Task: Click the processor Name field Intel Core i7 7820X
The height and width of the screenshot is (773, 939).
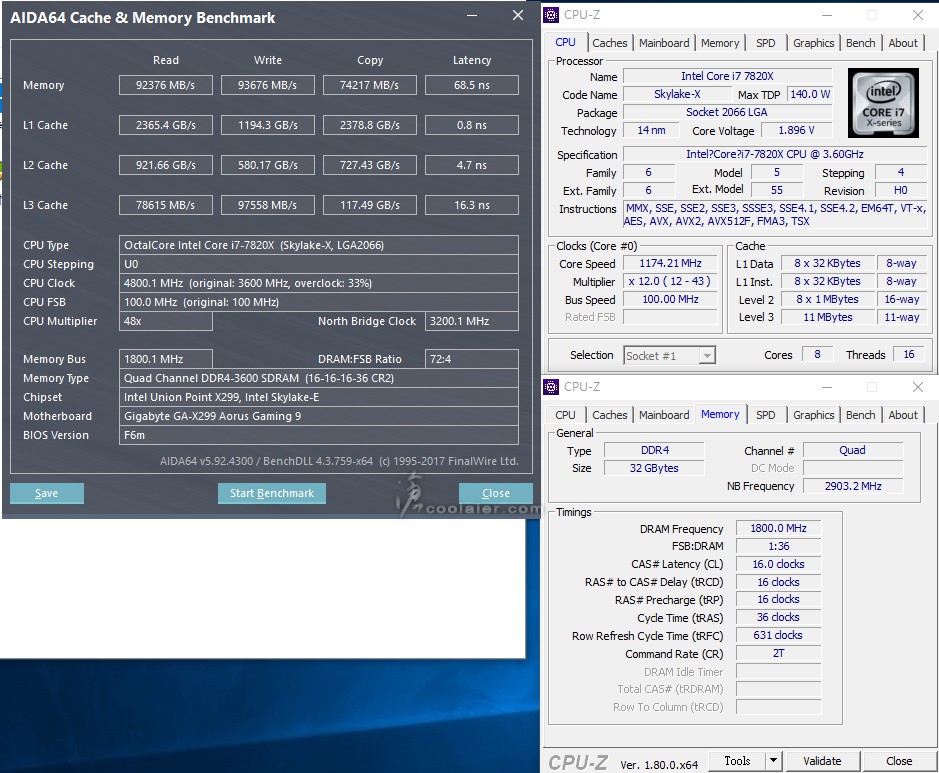Action: pyautogui.click(x=728, y=76)
